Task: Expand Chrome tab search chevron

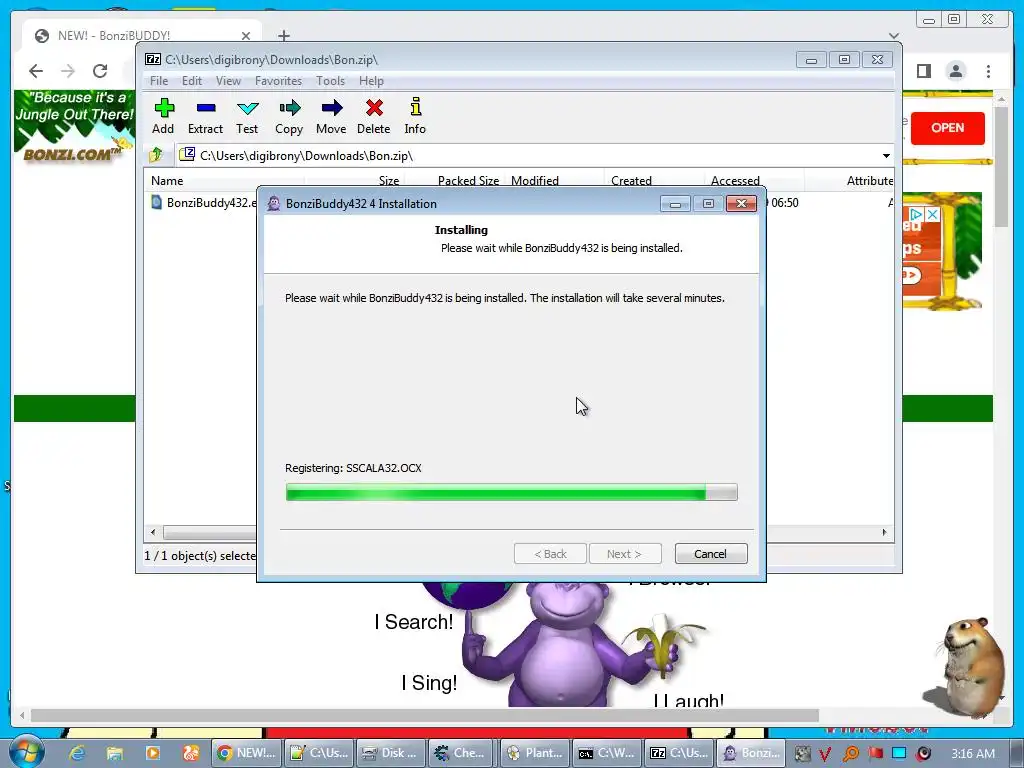Action: pos(893,36)
